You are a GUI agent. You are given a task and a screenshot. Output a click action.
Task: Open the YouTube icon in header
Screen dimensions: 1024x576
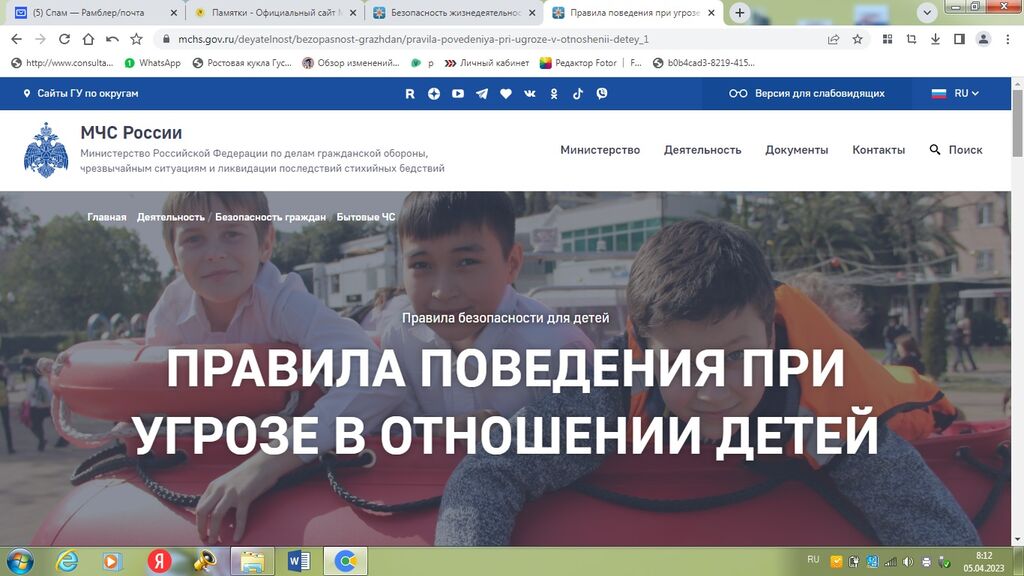point(458,93)
